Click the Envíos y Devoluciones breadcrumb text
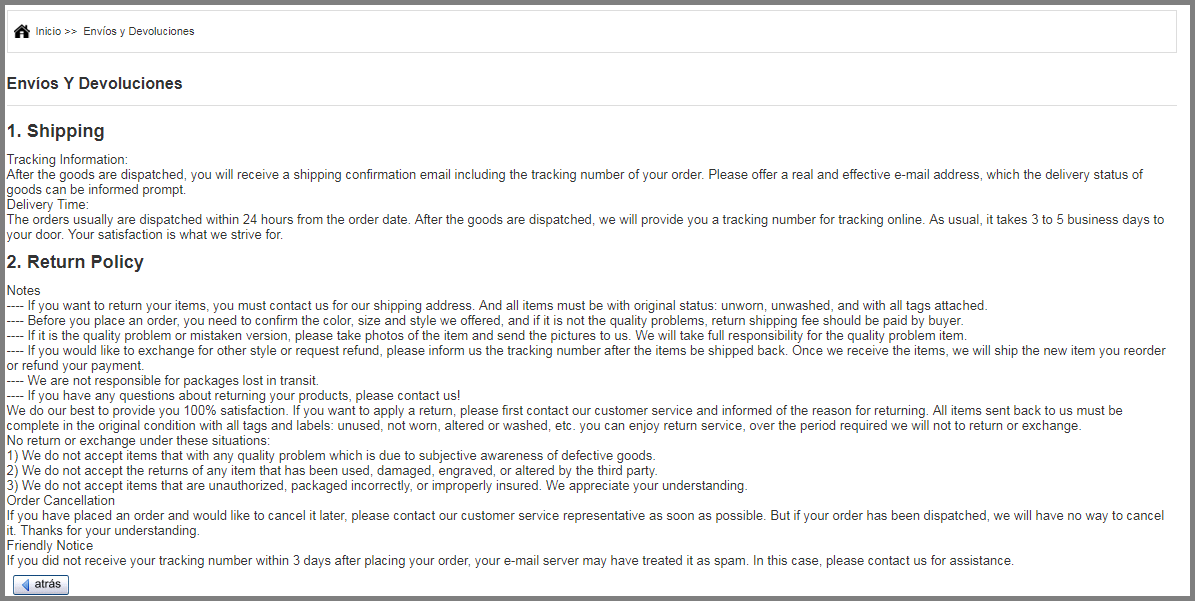The image size is (1195, 601). pos(139,32)
